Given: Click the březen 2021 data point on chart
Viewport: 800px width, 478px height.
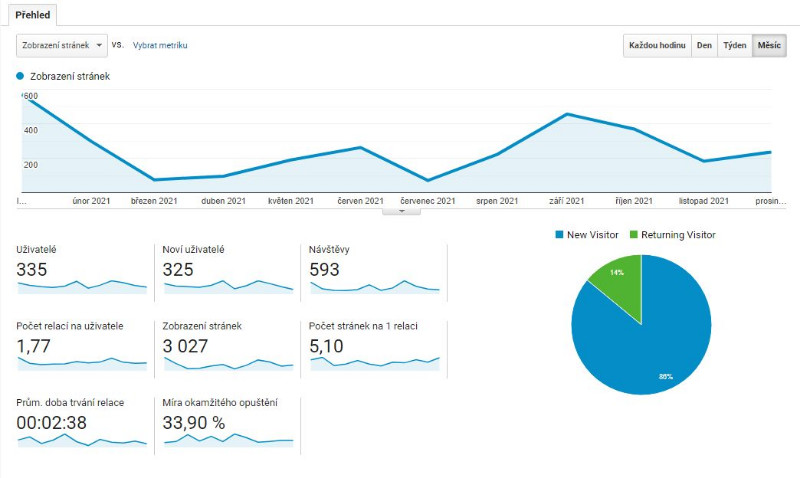Looking at the screenshot, I should (154, 180).
